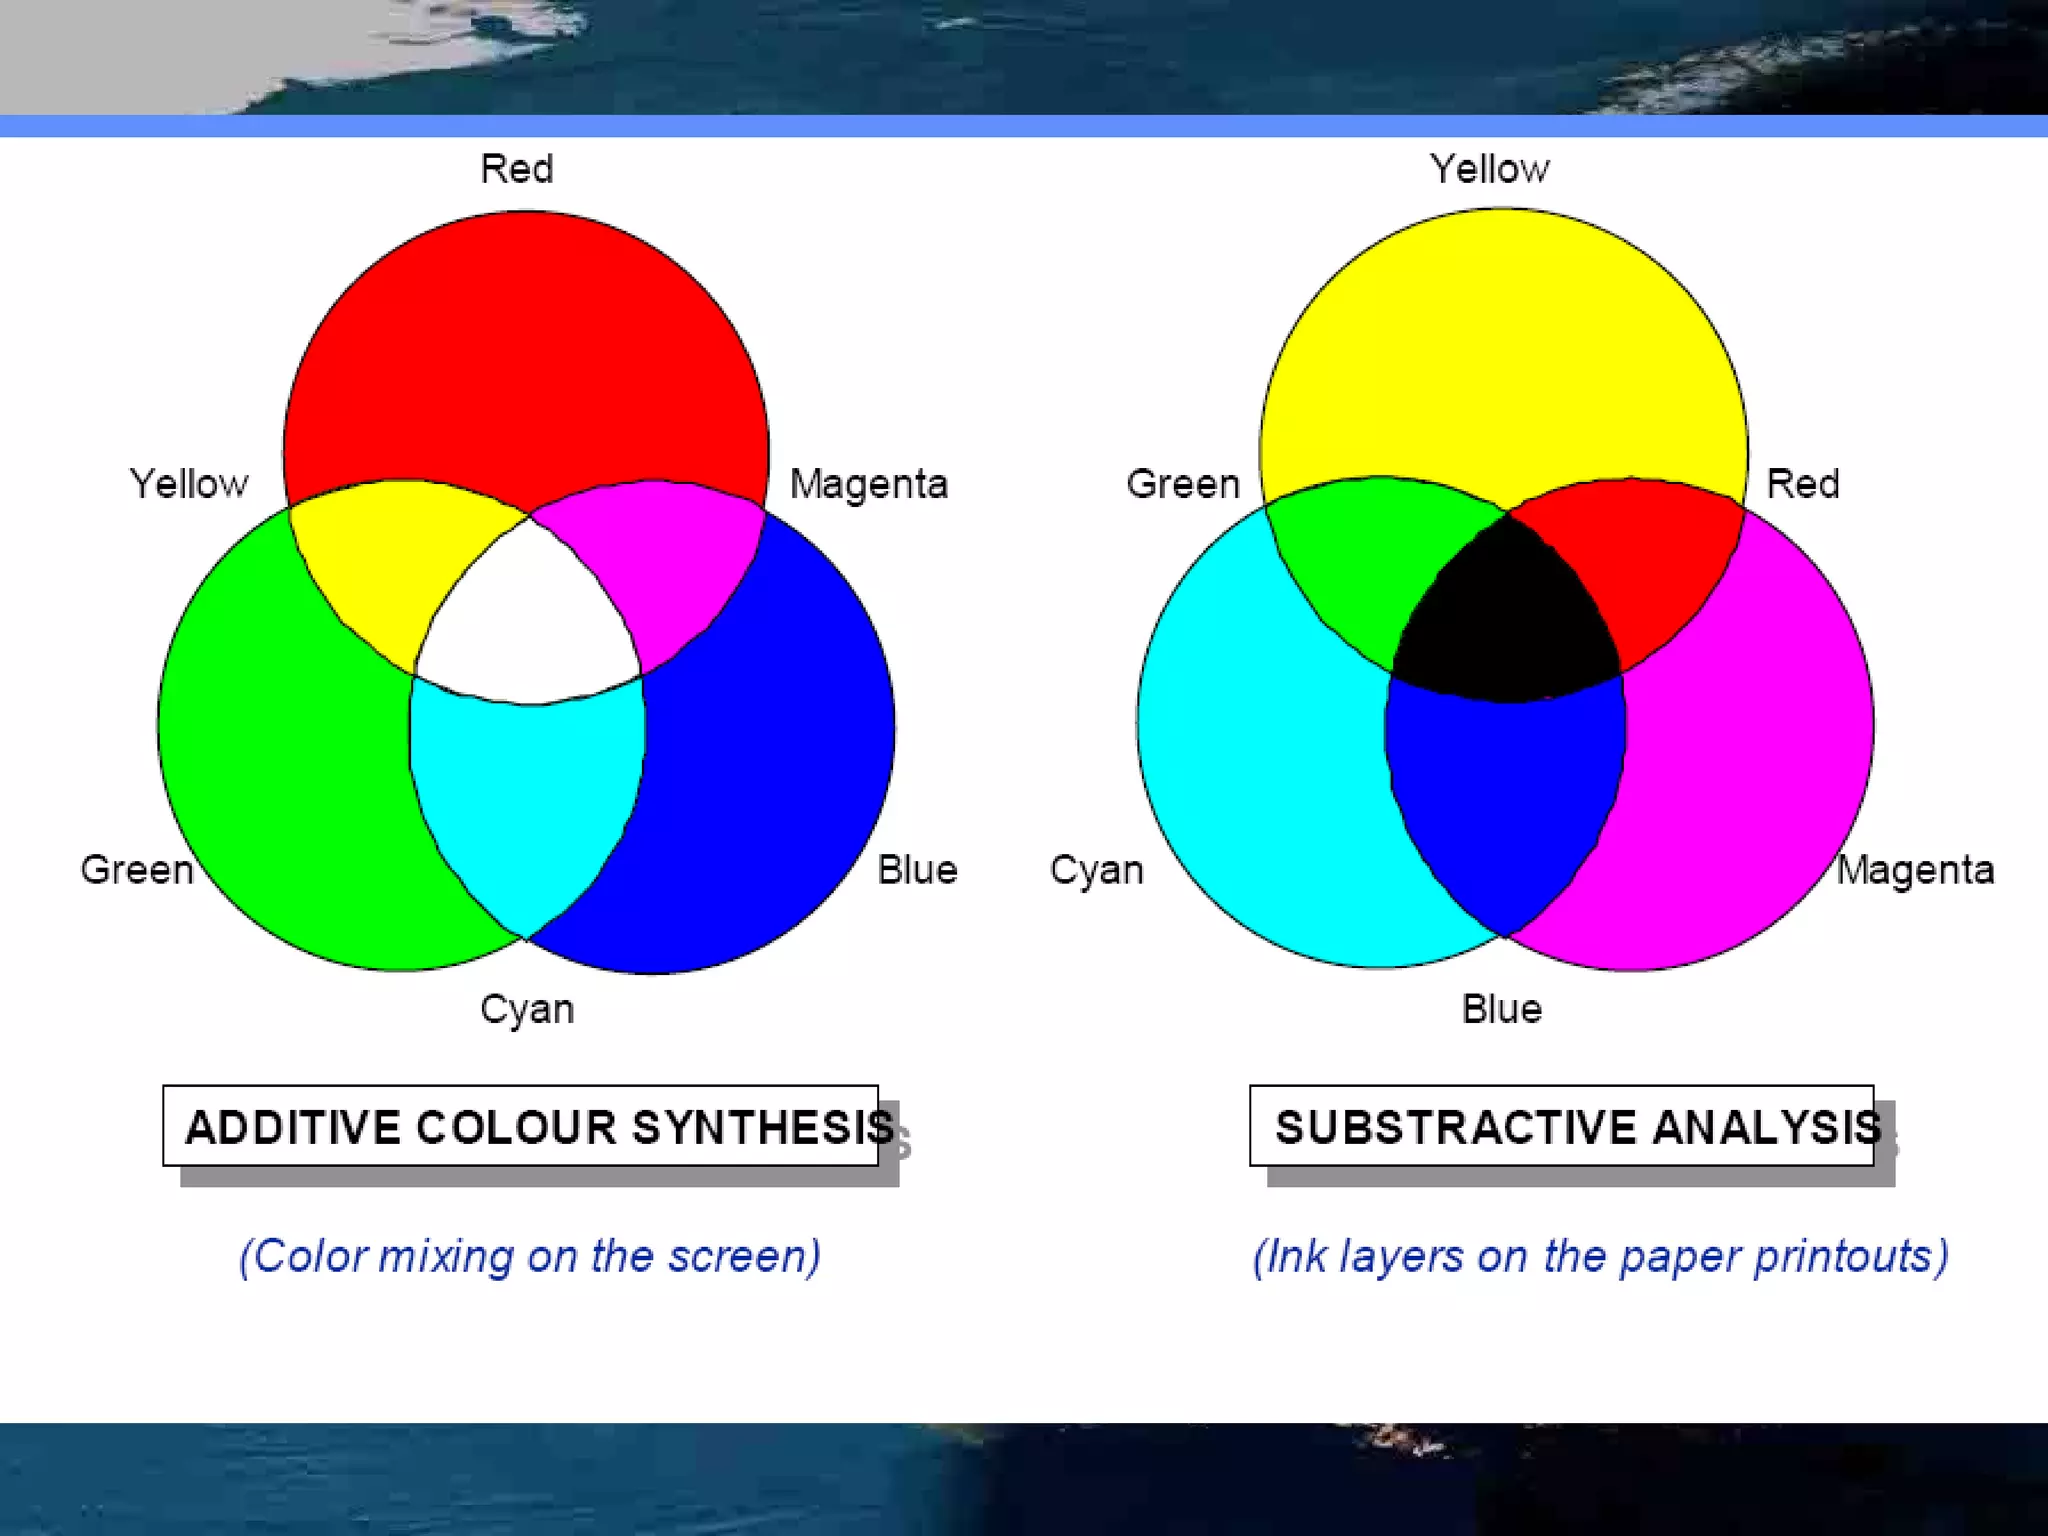The width and height of the screenshot is (2048, 1536).
Task: Select the cyan overlap in additive diagram
Action: click(527, 800)
